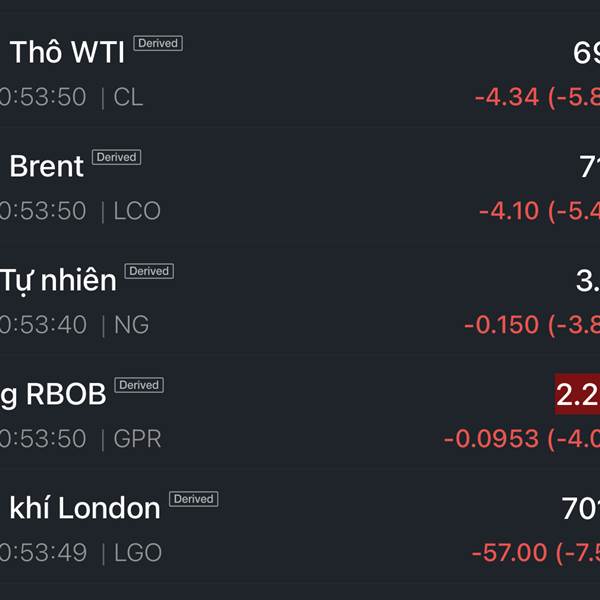Click the -0.150 change for natural gas
This screenshot has height=600, width=600.
(501, 325)
